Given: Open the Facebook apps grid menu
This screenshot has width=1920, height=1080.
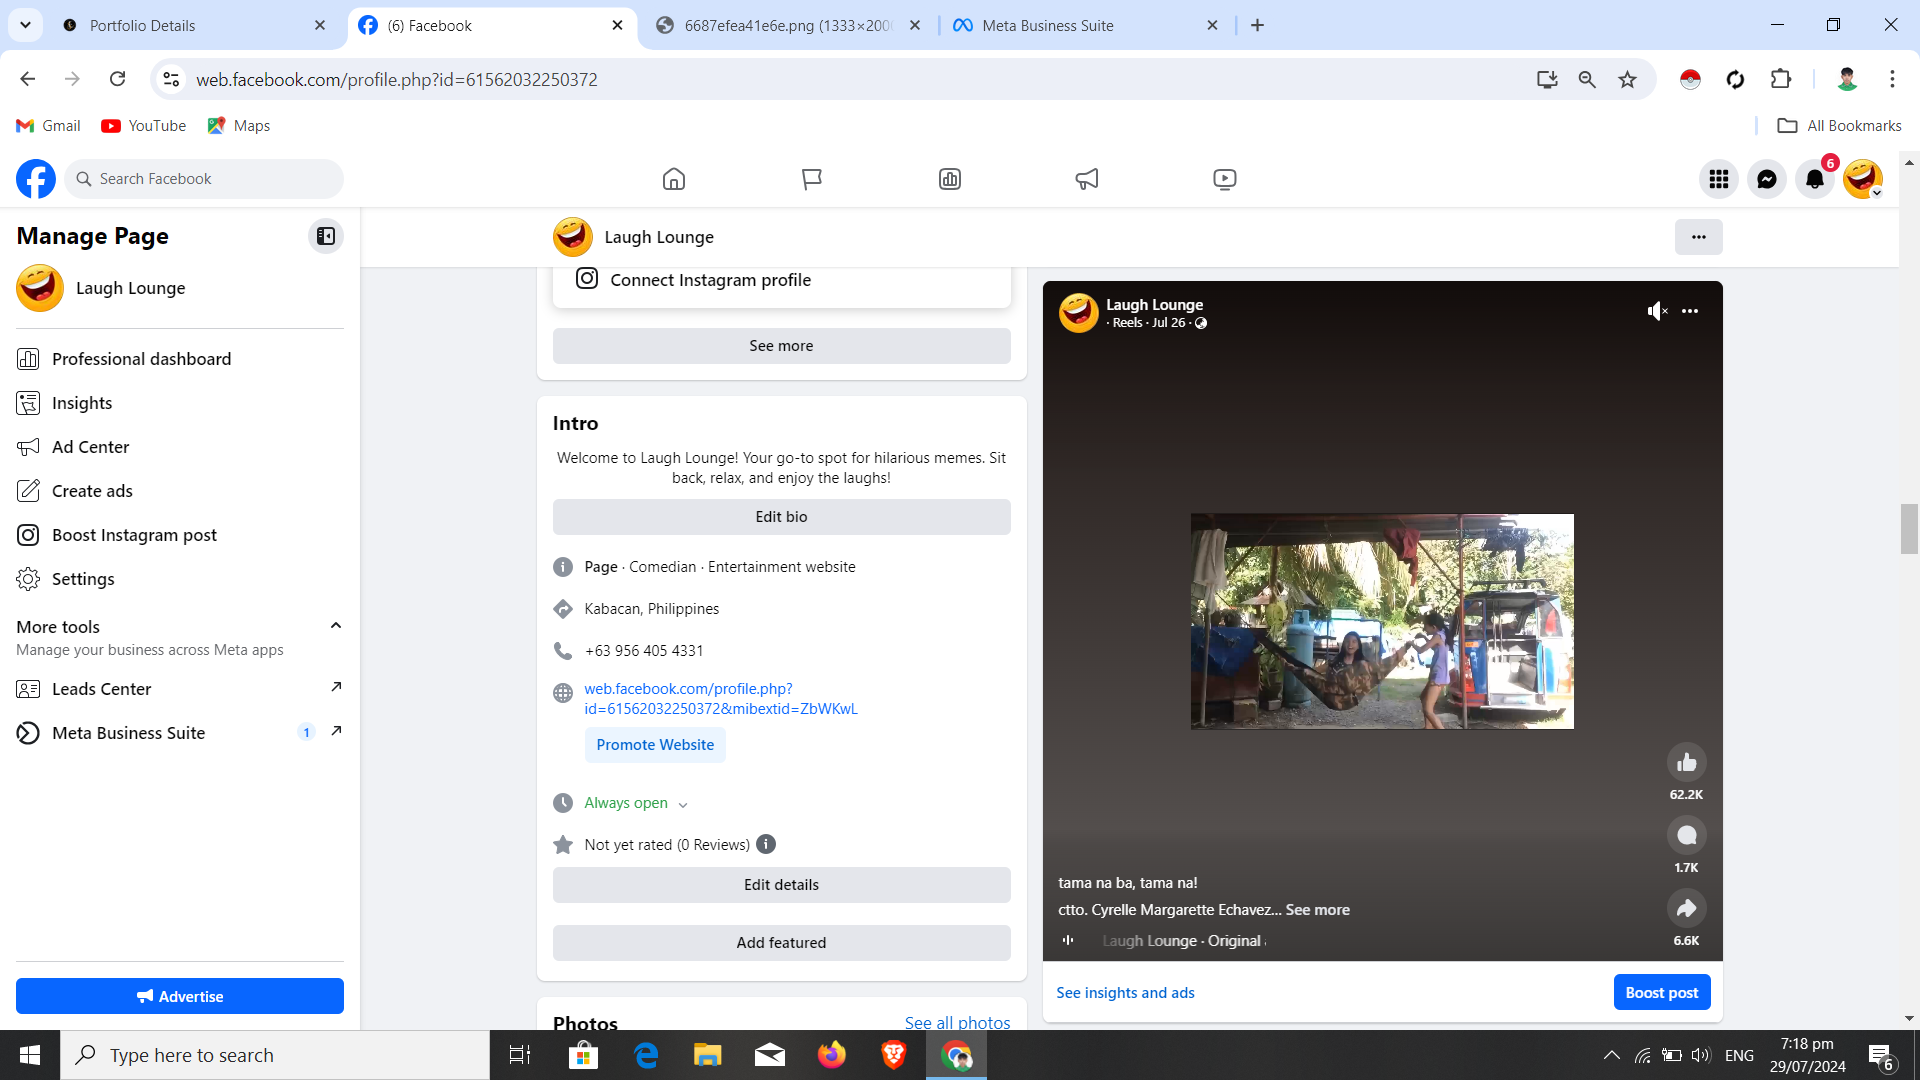Looking at the screenshot, I should [x=1719, y=179].
